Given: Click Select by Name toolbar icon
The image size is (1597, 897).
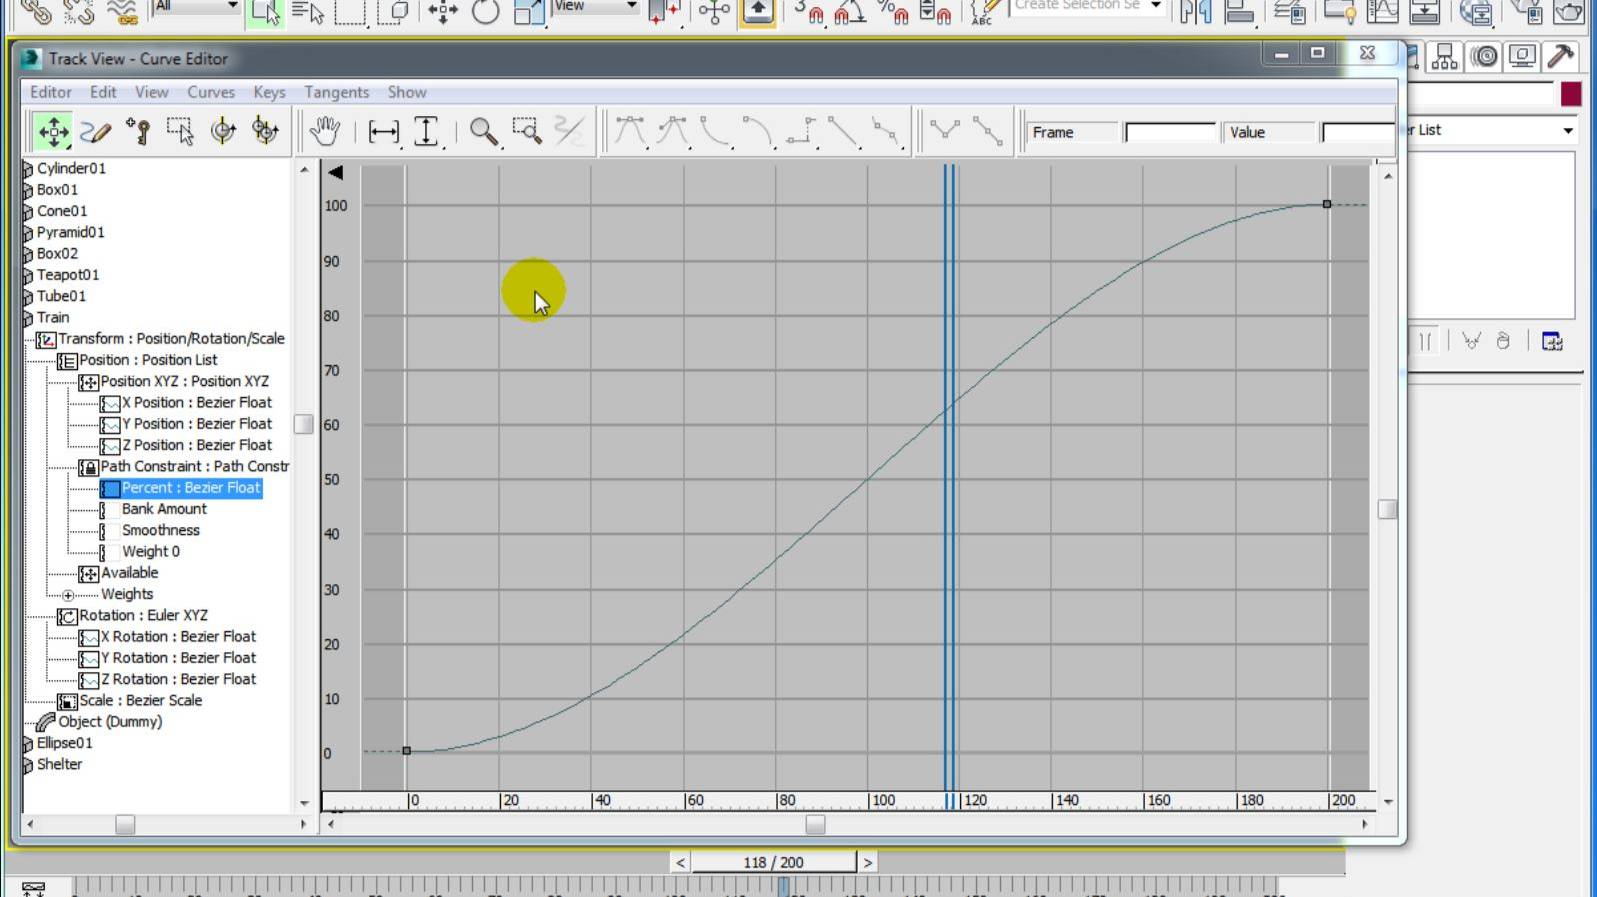Looking at the screenshot, I should pos(308,12).
